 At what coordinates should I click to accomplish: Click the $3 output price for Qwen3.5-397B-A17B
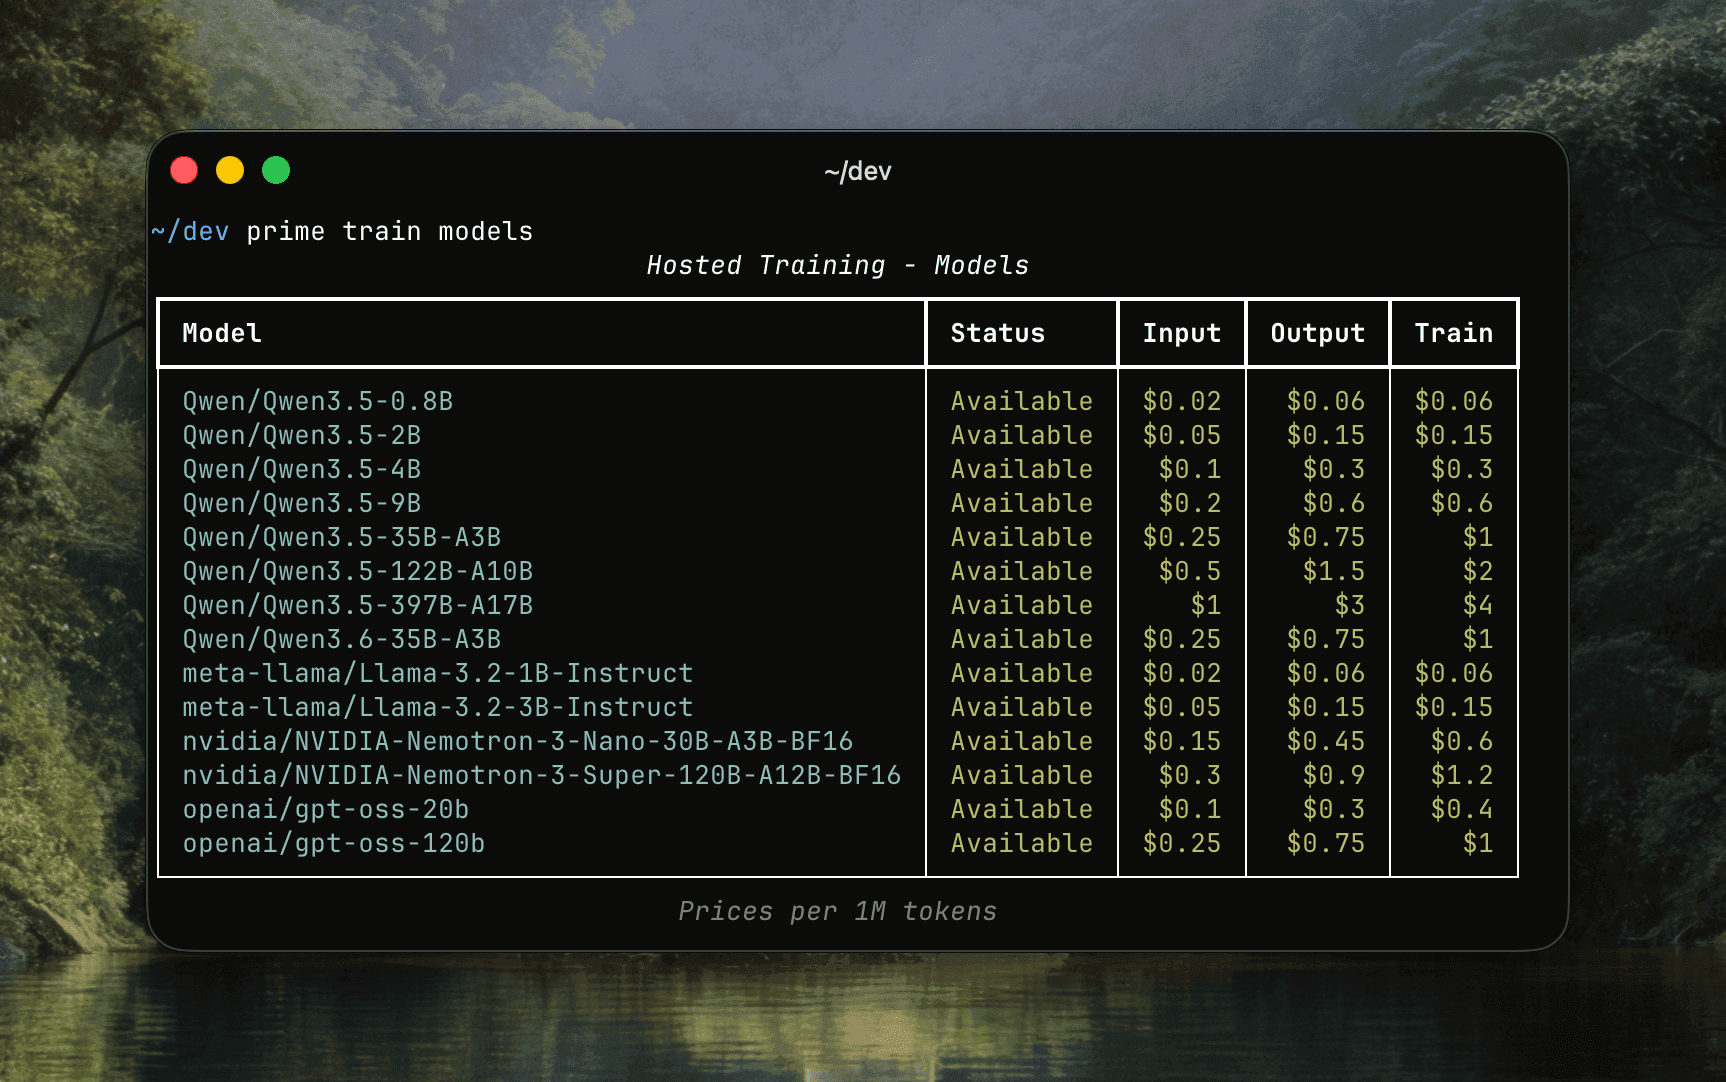pyautogui.click(x=1350, y=606)
